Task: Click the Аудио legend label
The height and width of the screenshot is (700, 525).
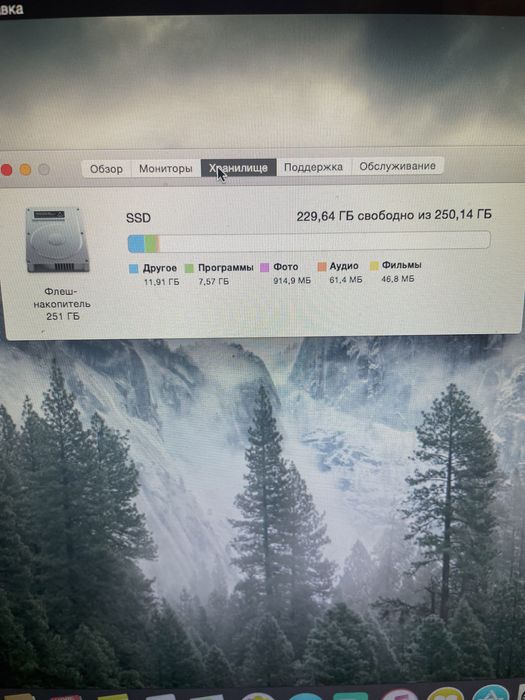Action: [x=344, y=266]
